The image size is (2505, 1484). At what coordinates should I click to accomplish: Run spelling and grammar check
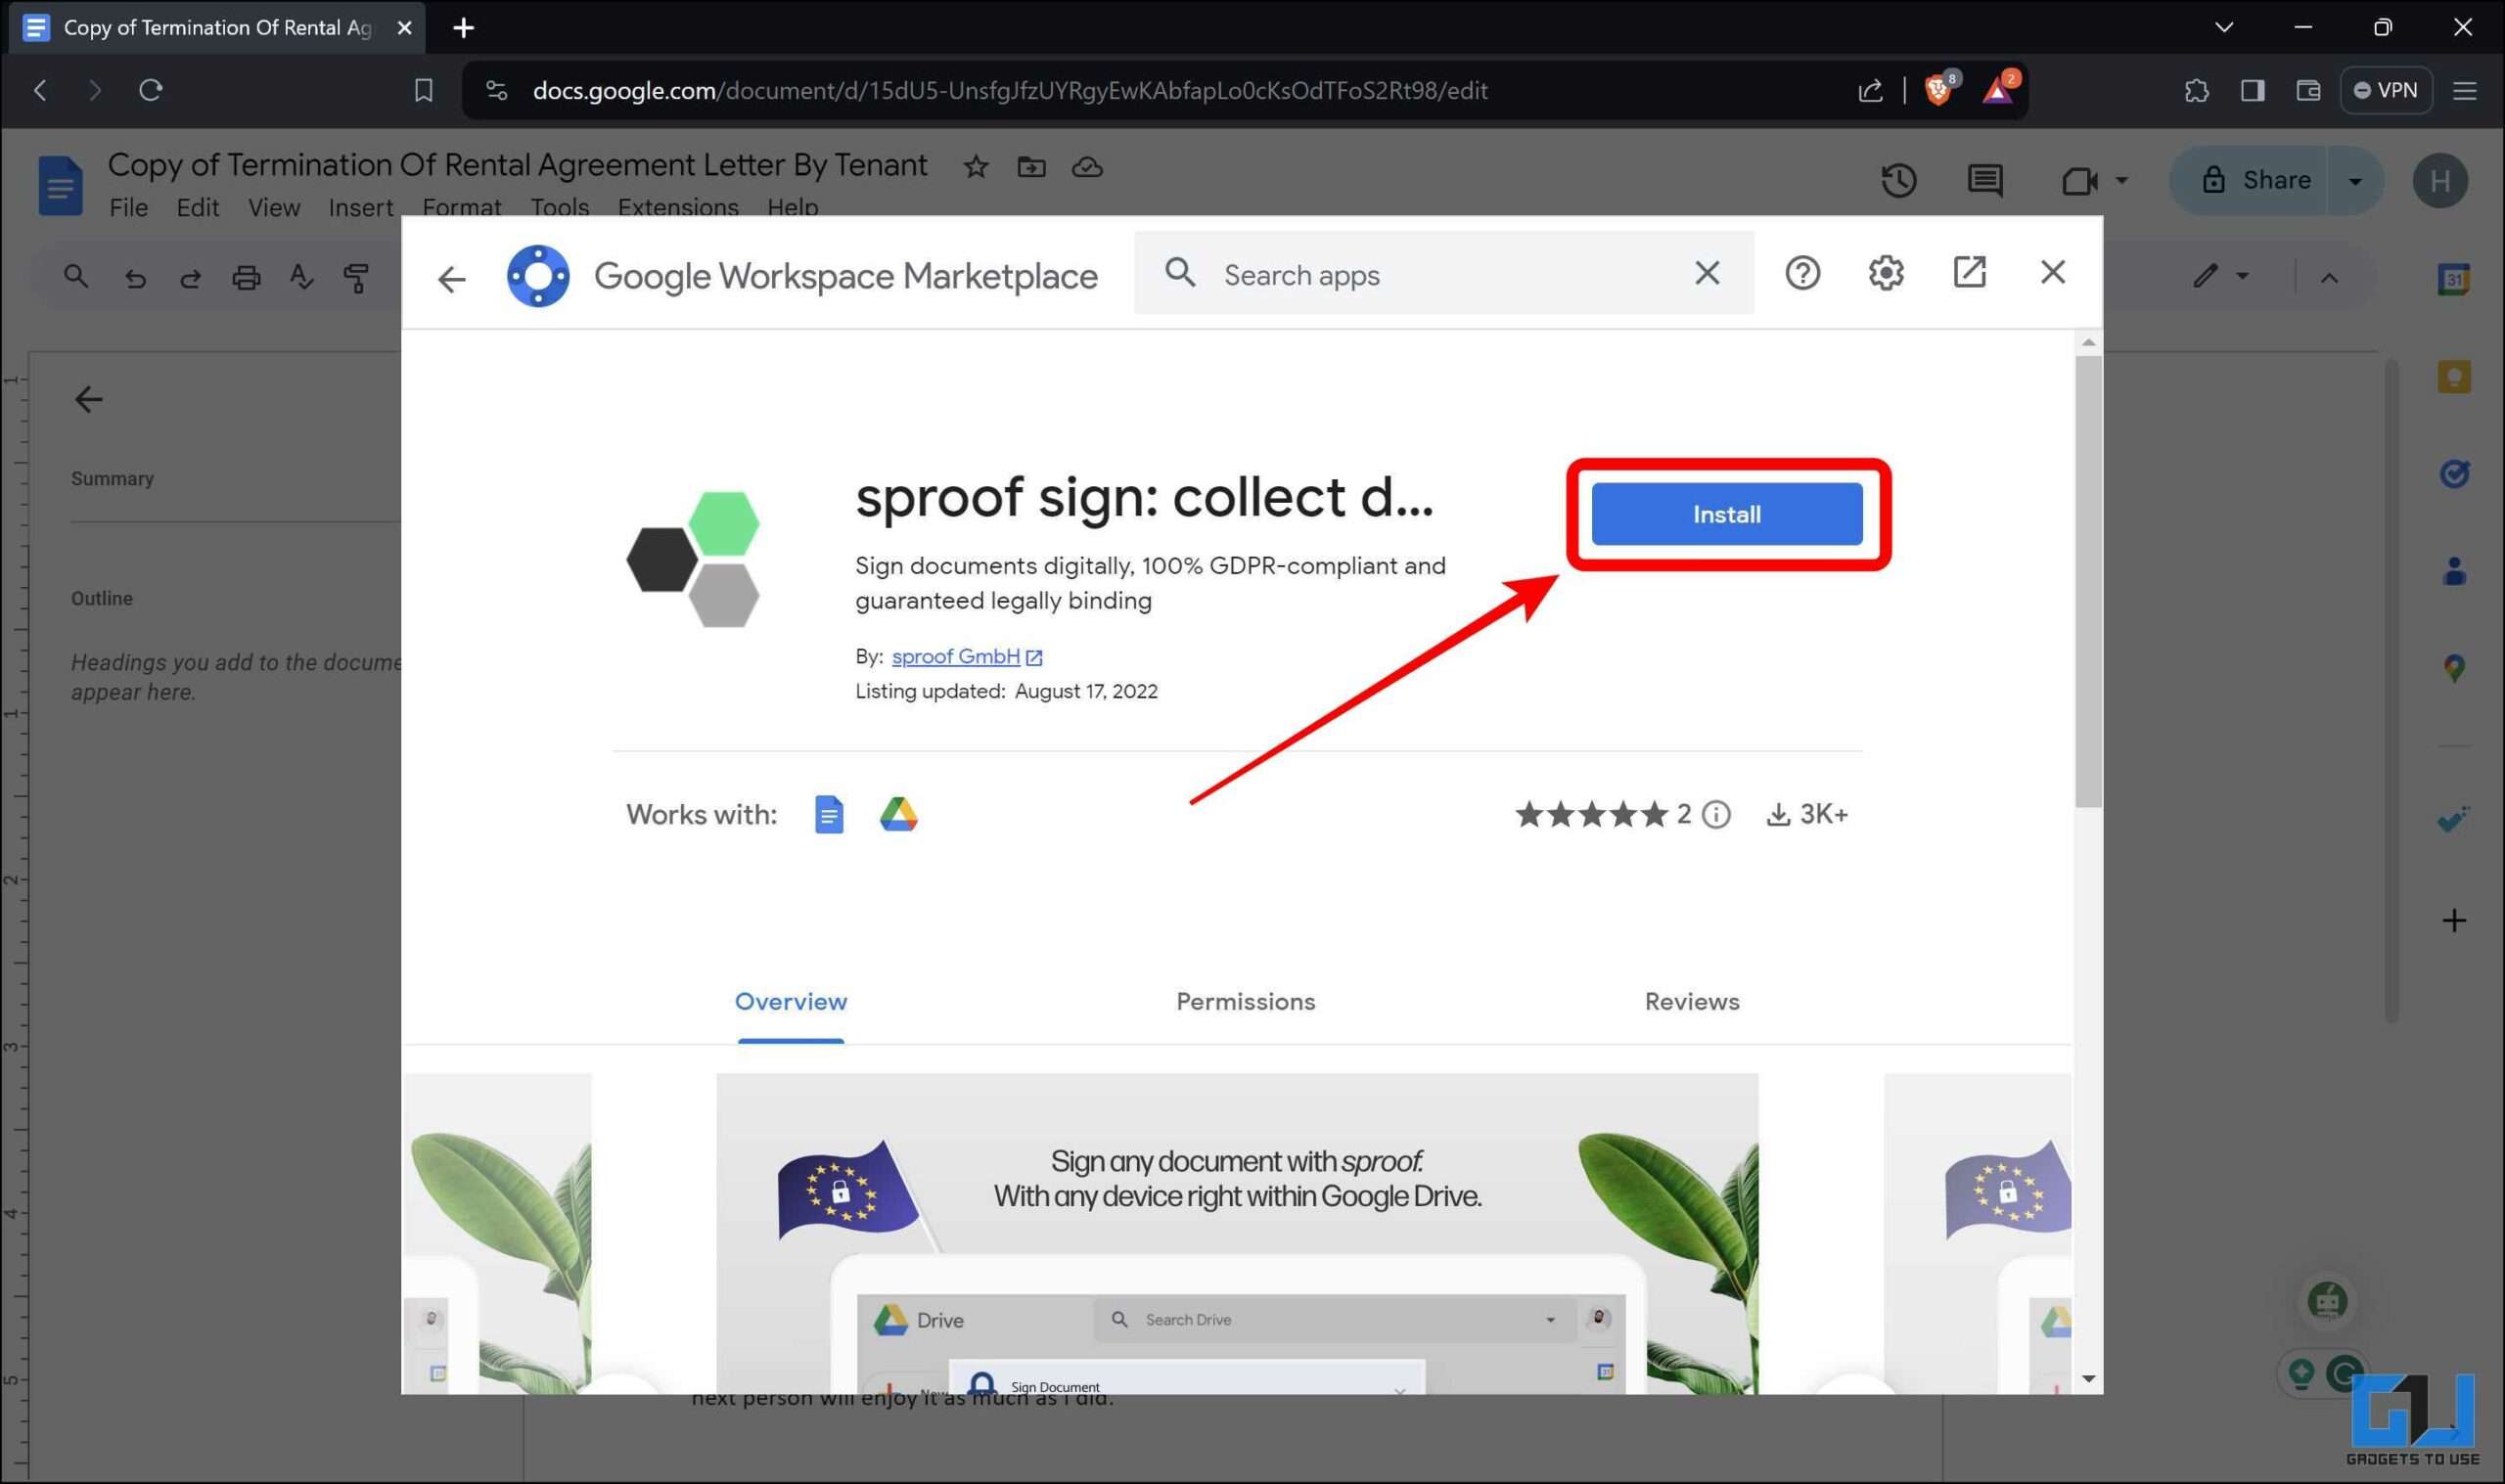(x=301, y=276)
